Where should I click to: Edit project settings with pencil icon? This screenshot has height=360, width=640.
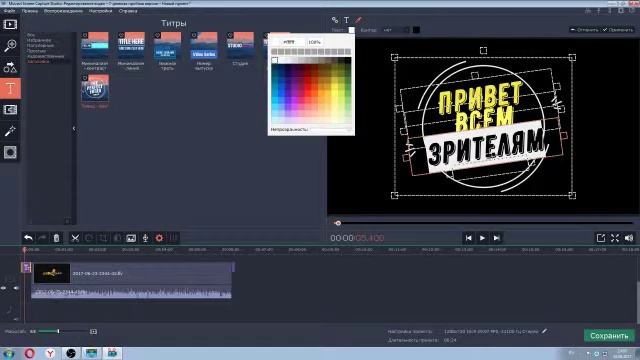(x=544, y=331)
